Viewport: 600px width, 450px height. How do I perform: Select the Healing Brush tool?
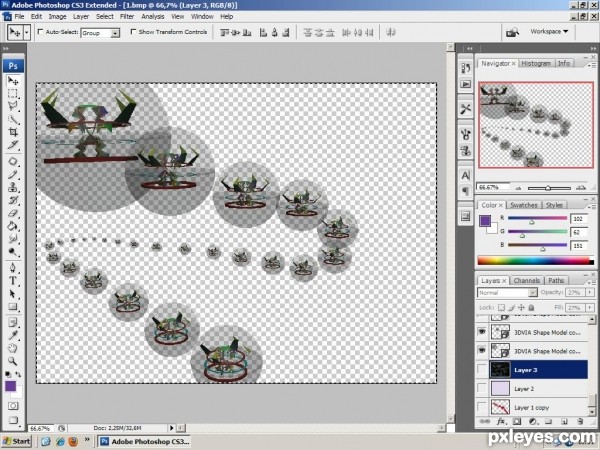point(13,161)
